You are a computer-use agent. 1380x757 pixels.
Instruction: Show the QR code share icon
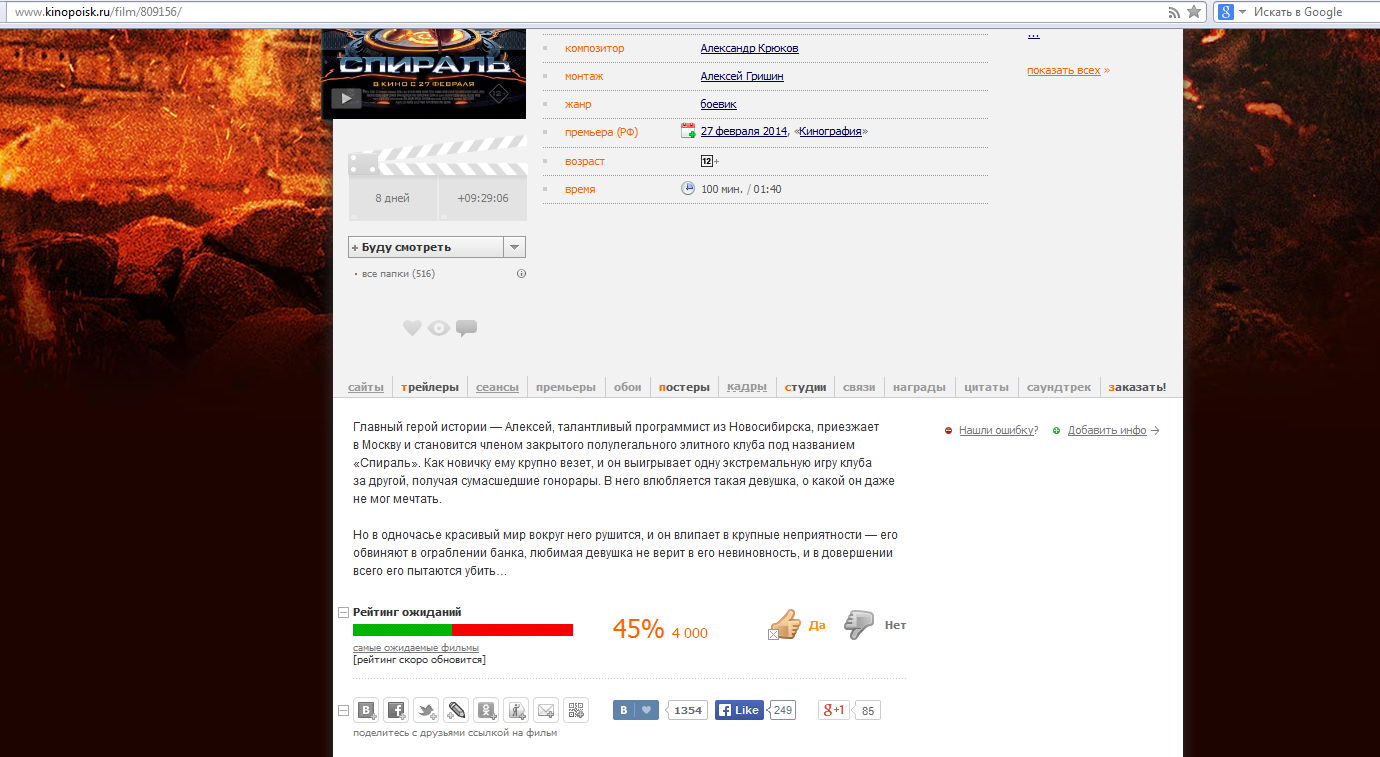coord(576,710)
